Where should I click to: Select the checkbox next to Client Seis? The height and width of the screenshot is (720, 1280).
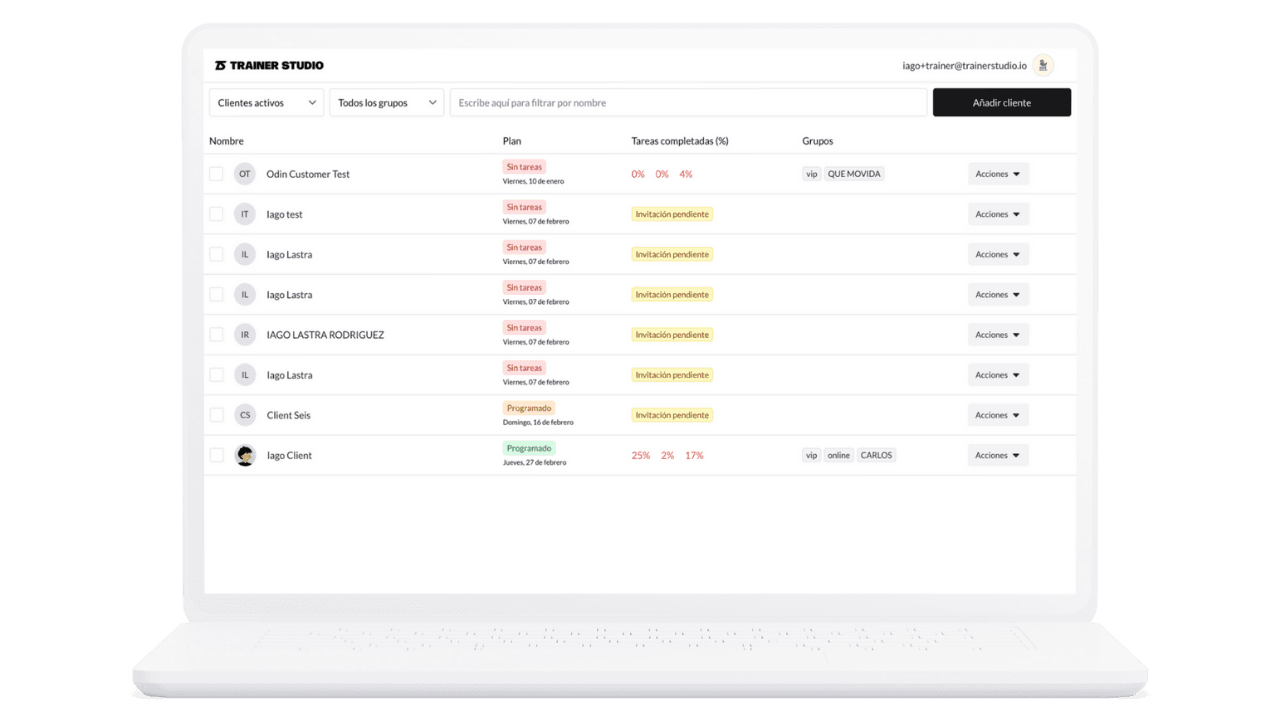[x=216, y=414]
